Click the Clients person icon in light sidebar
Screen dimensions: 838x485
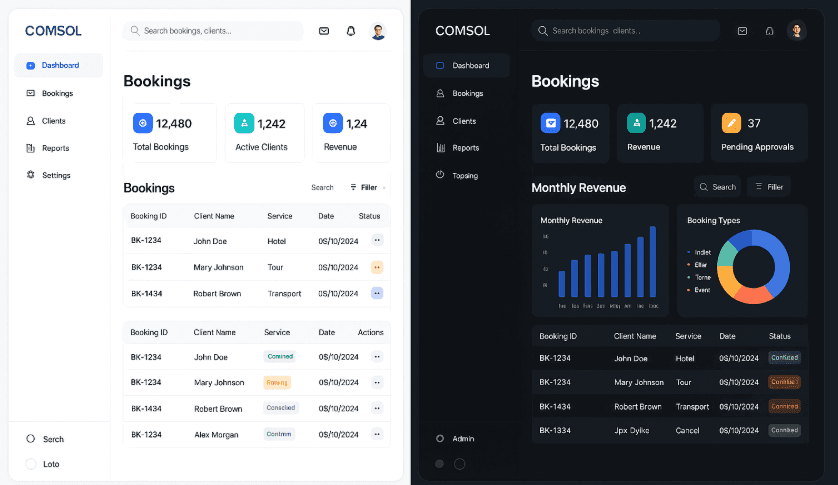pos(31,121)
